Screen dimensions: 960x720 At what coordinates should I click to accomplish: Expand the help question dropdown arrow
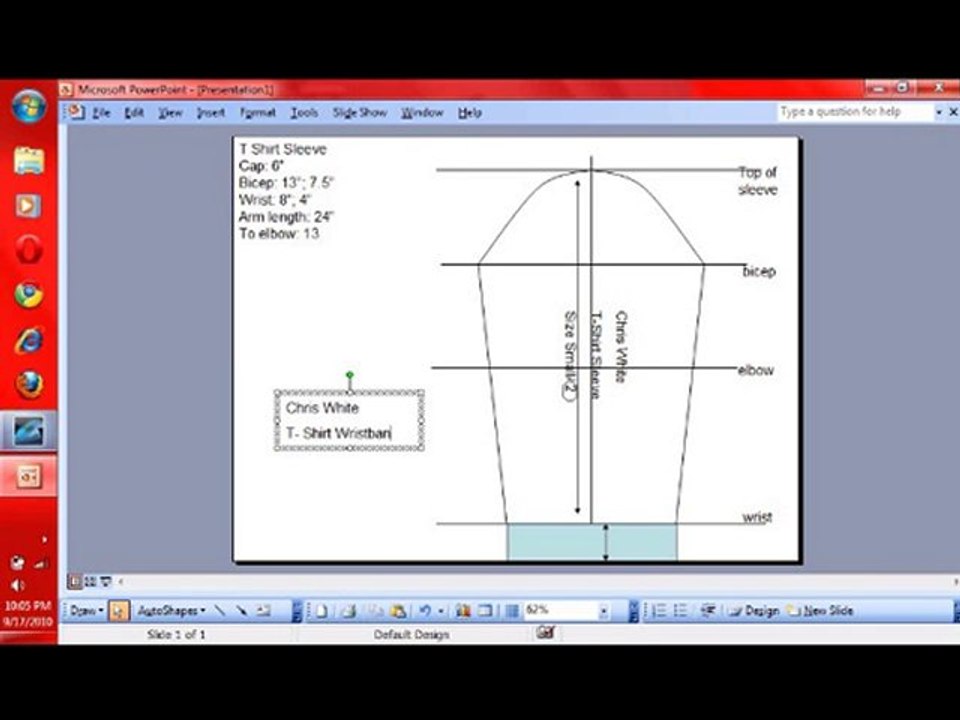[939, 113]
